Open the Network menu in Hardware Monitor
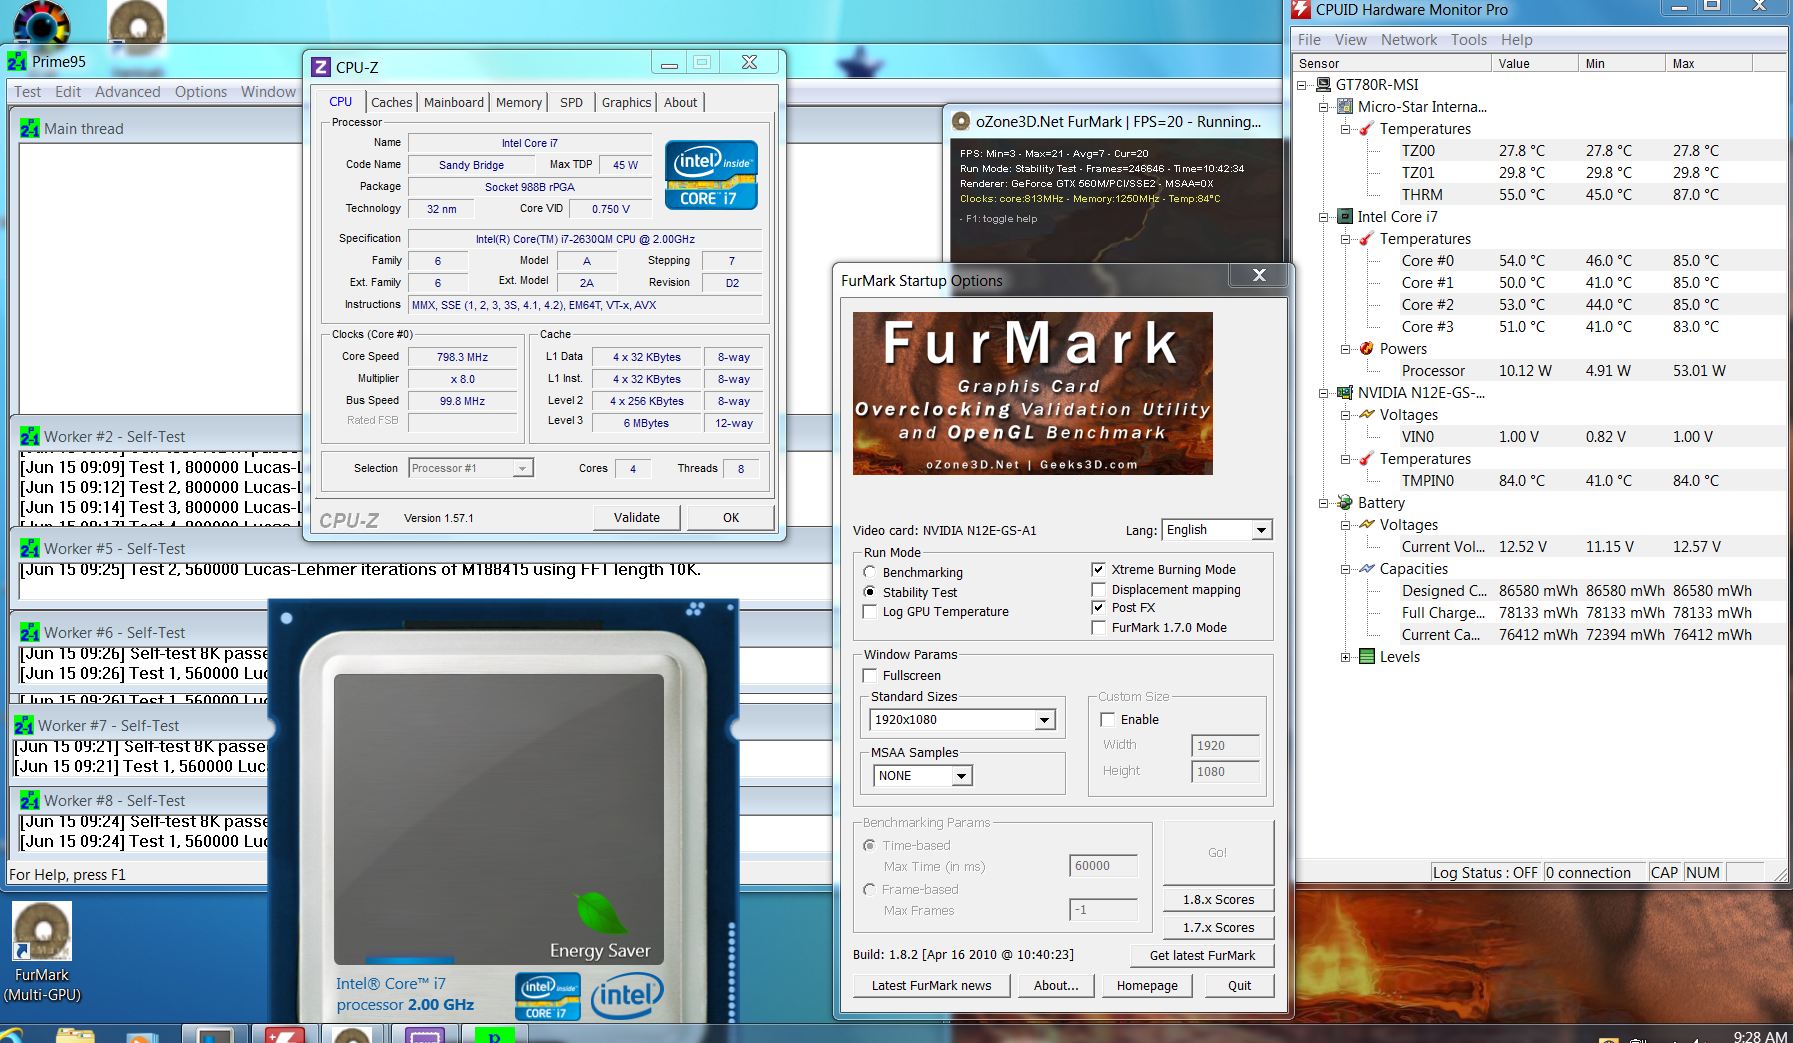The height and width of the screenshot is (1043, 1793). point(1409,40)
